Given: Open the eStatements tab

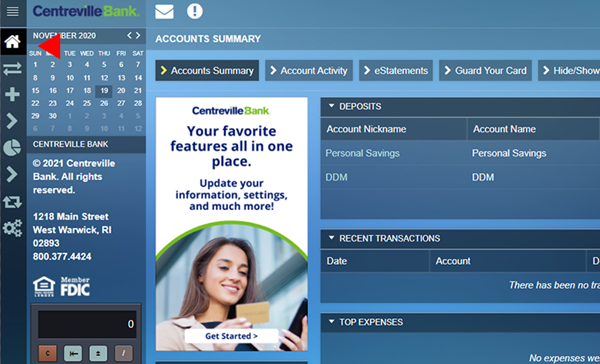Looking at the screenshot, I should tap(396, 70).
